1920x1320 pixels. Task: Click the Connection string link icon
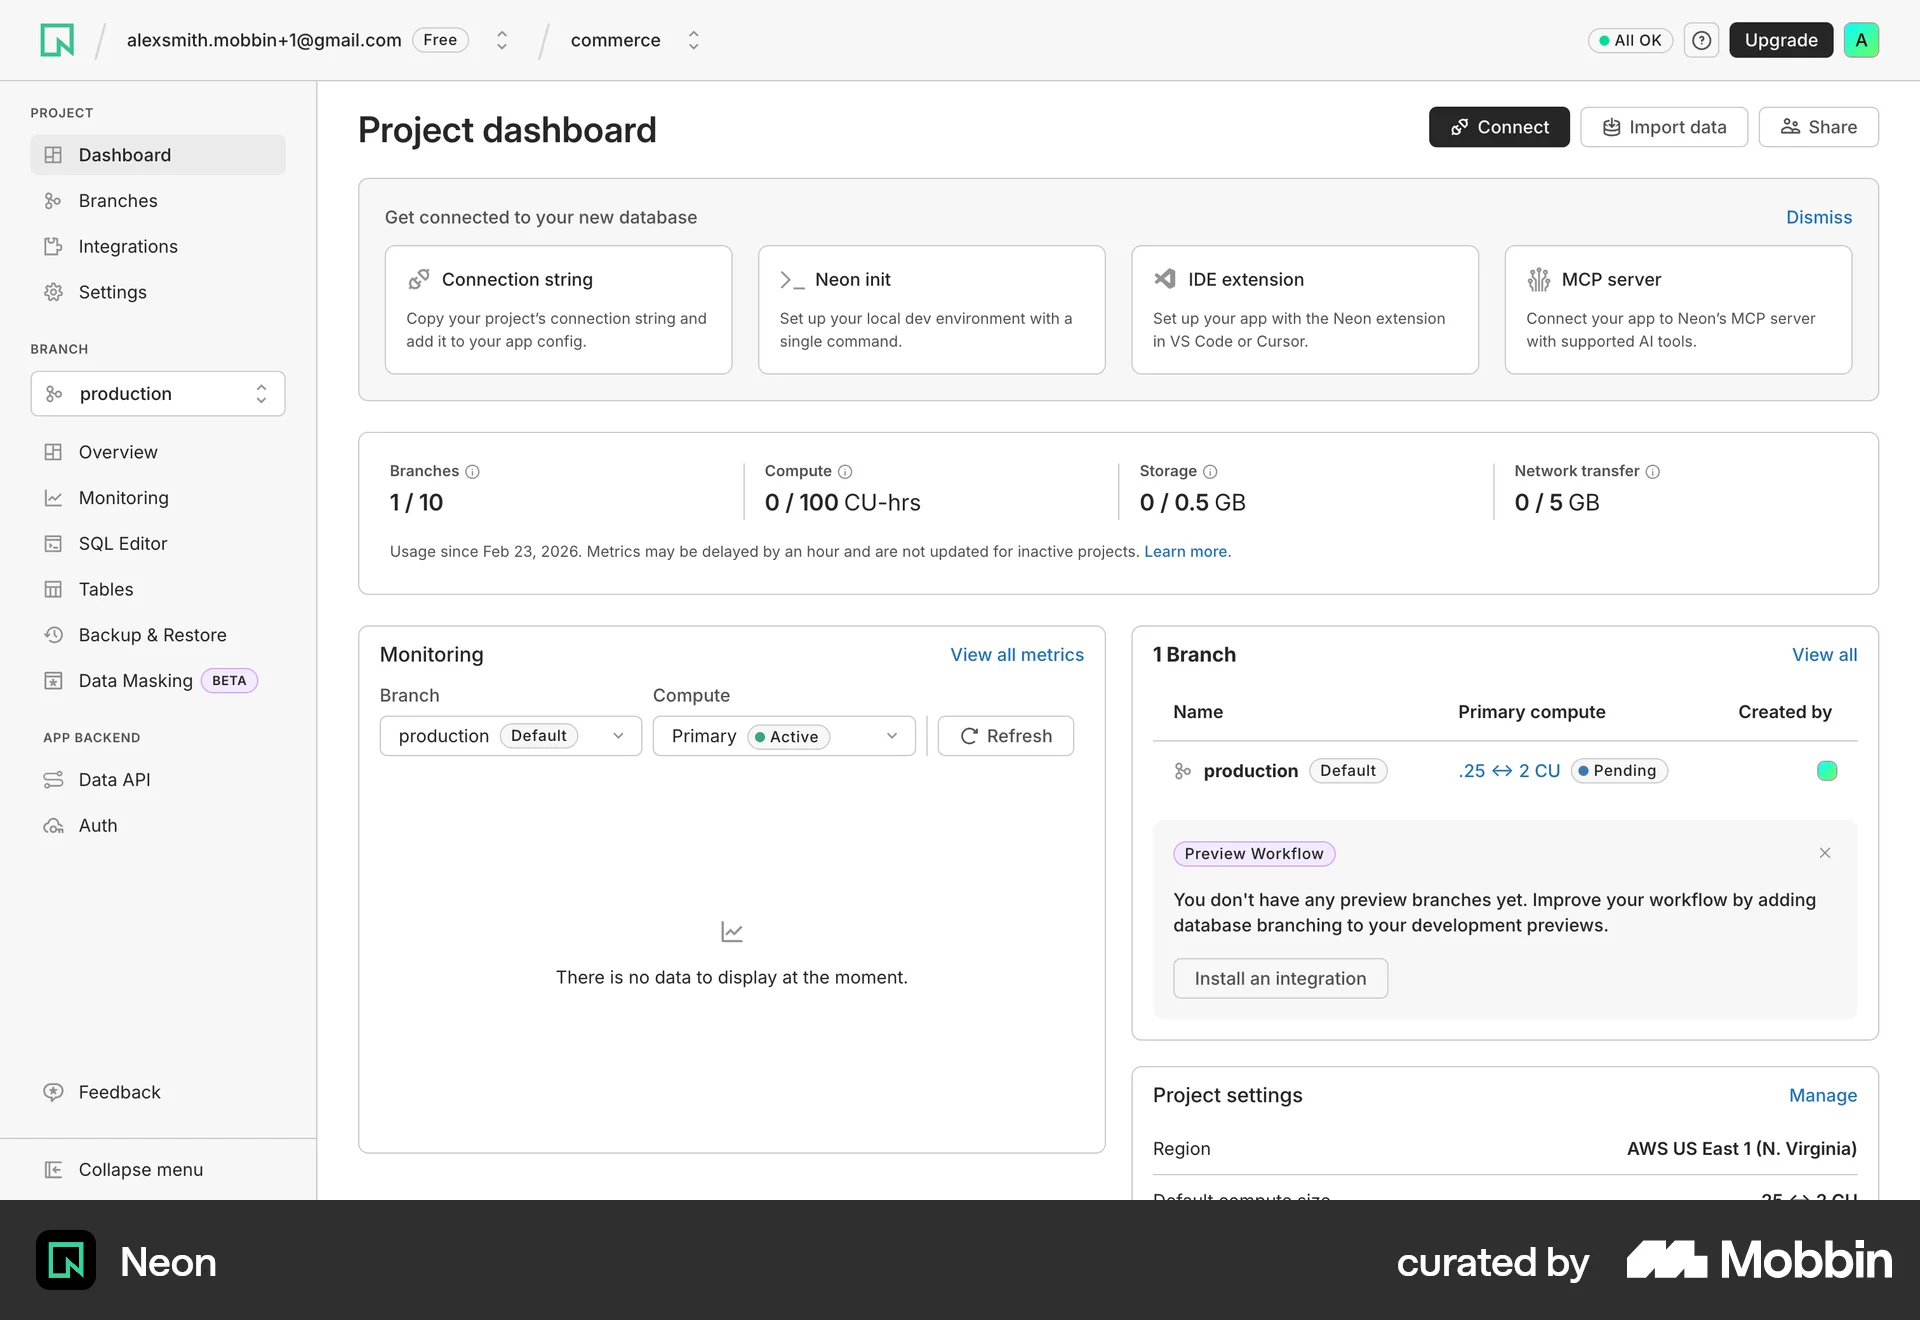(x=419, y=279)
